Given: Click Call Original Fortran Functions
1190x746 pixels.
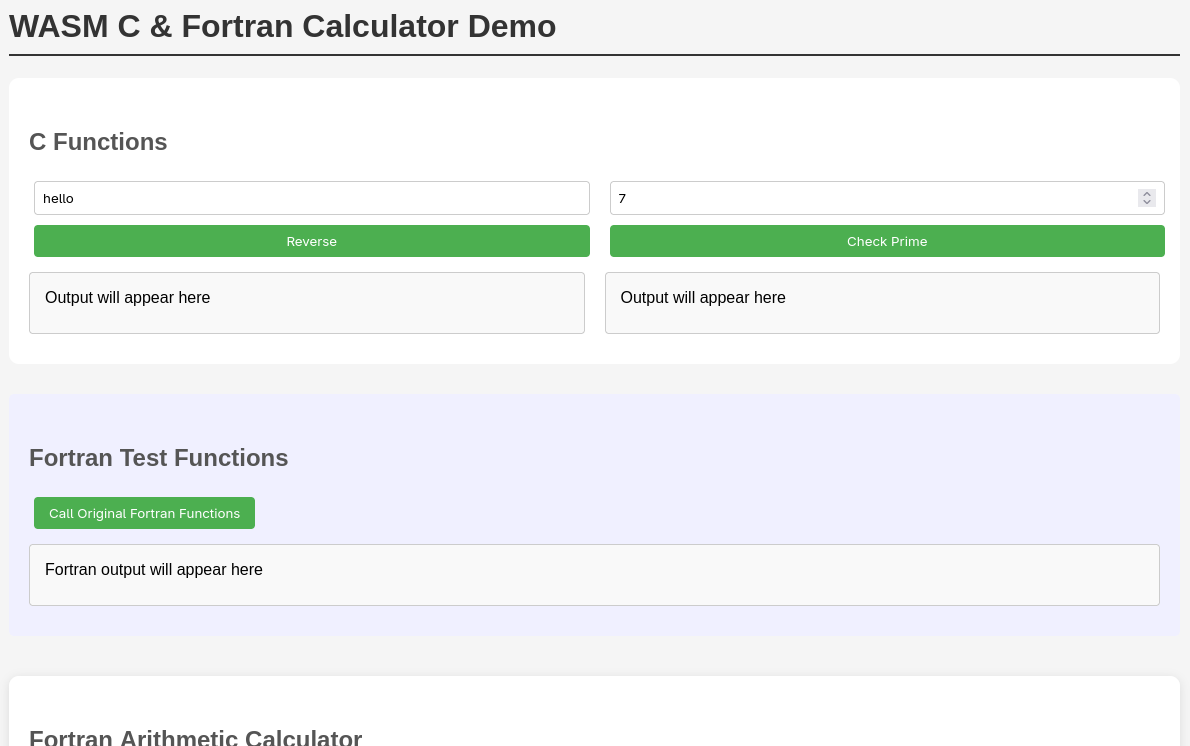Looking at the screenshot, I should coord(144,513).
